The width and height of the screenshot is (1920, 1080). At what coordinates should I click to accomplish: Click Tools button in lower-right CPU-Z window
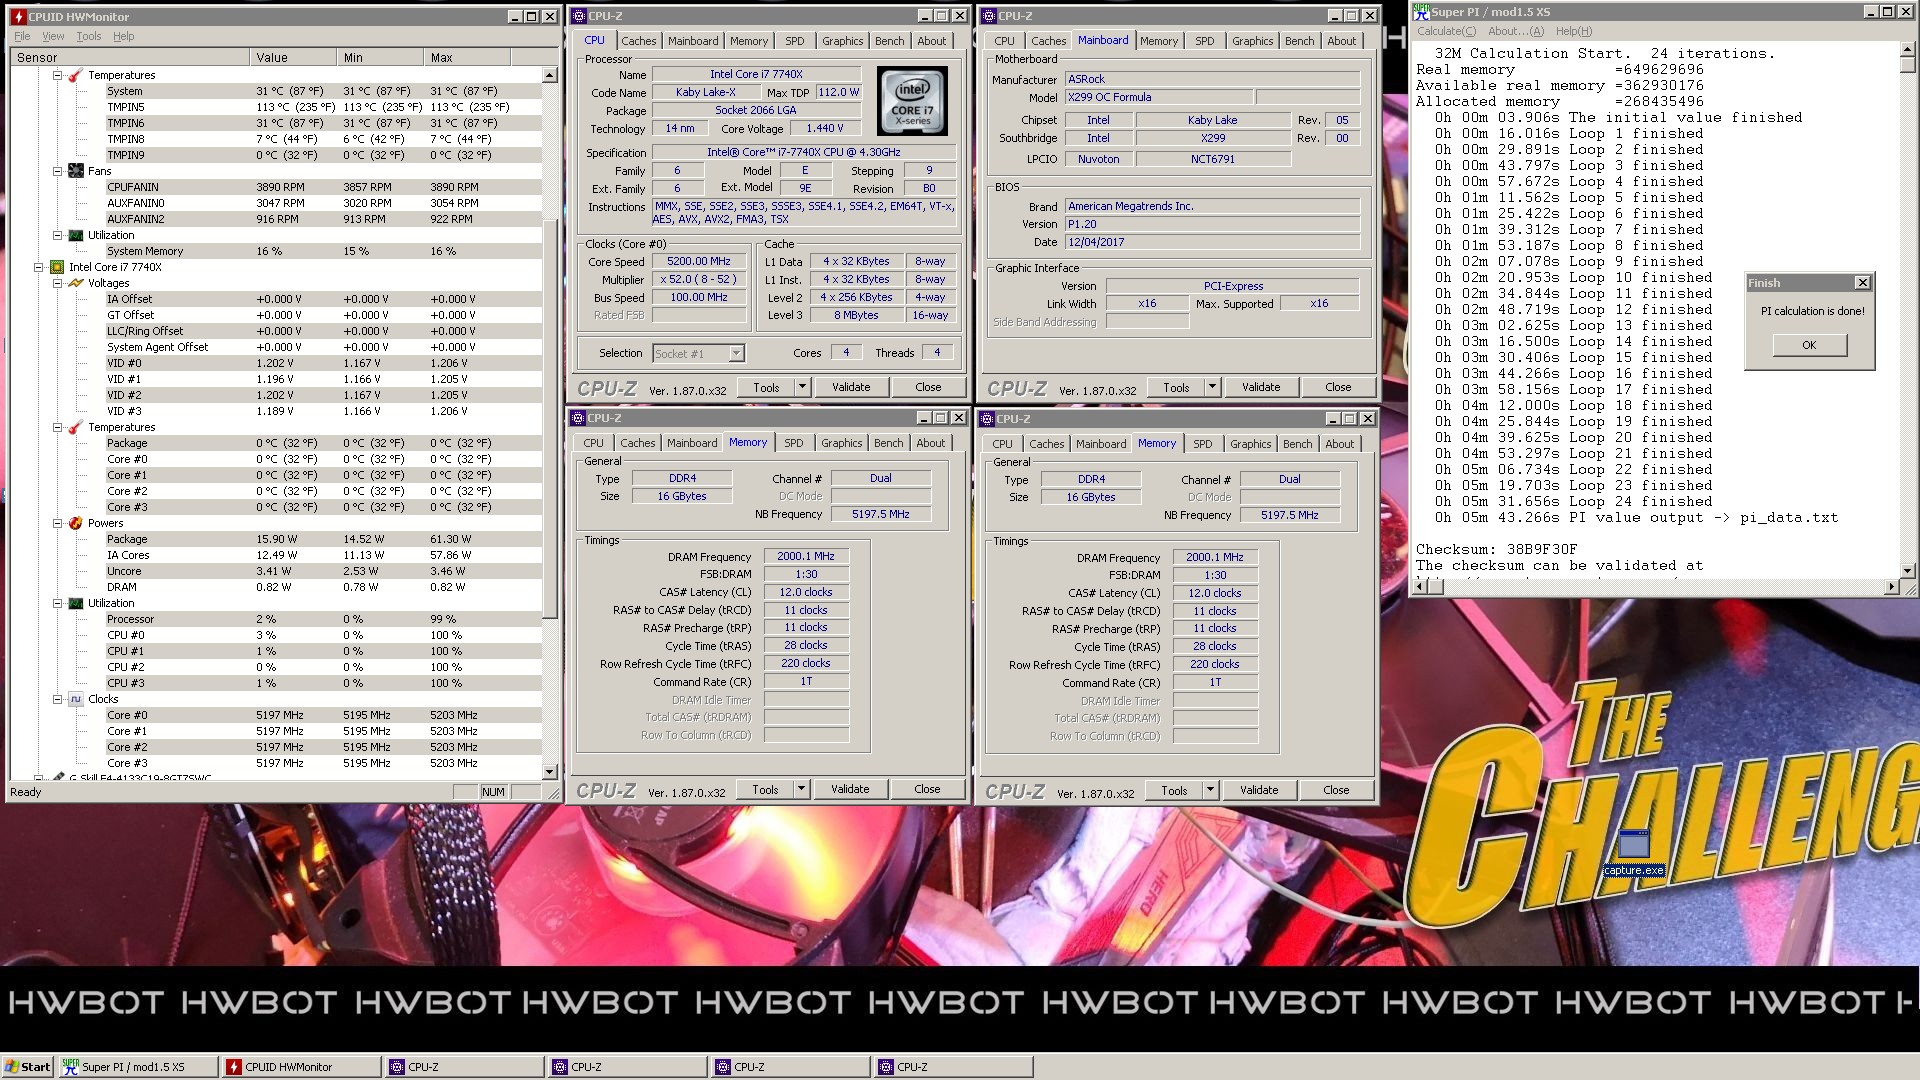click(x=1174, y=790)
